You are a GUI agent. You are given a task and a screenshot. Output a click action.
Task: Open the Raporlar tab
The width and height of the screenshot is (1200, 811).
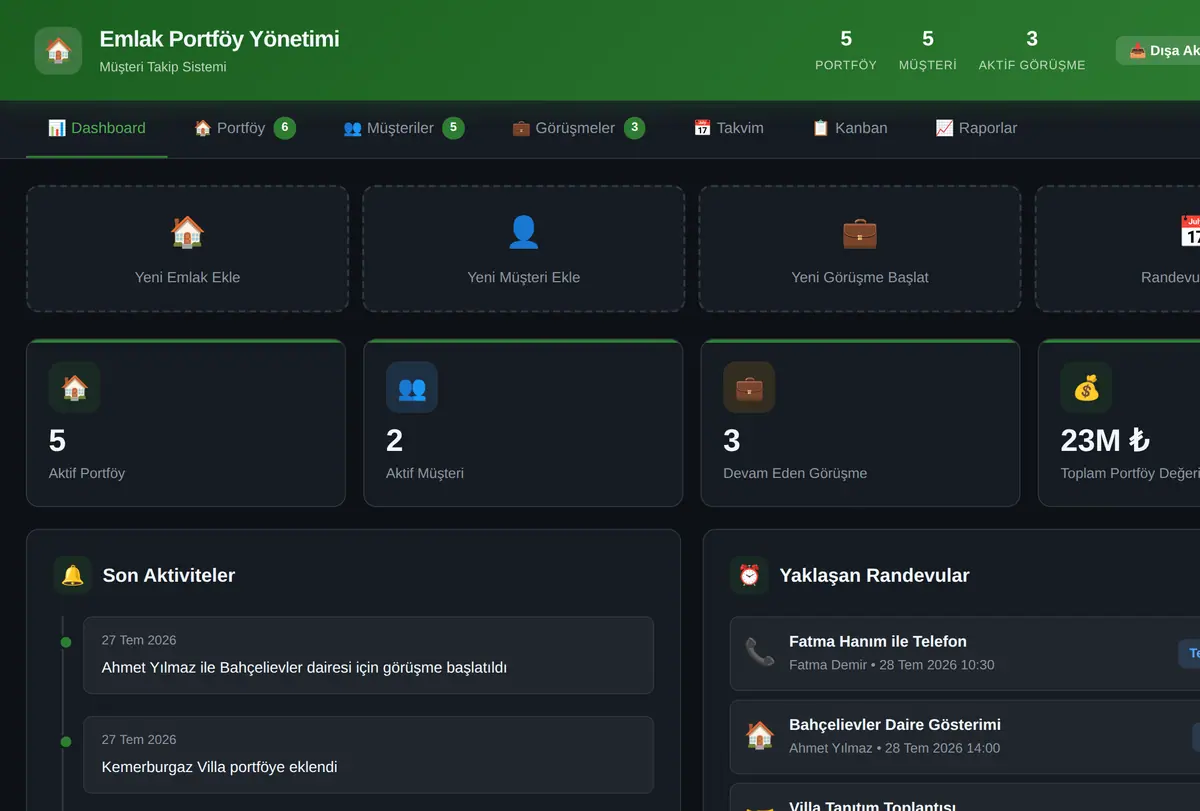coord(976,128)
